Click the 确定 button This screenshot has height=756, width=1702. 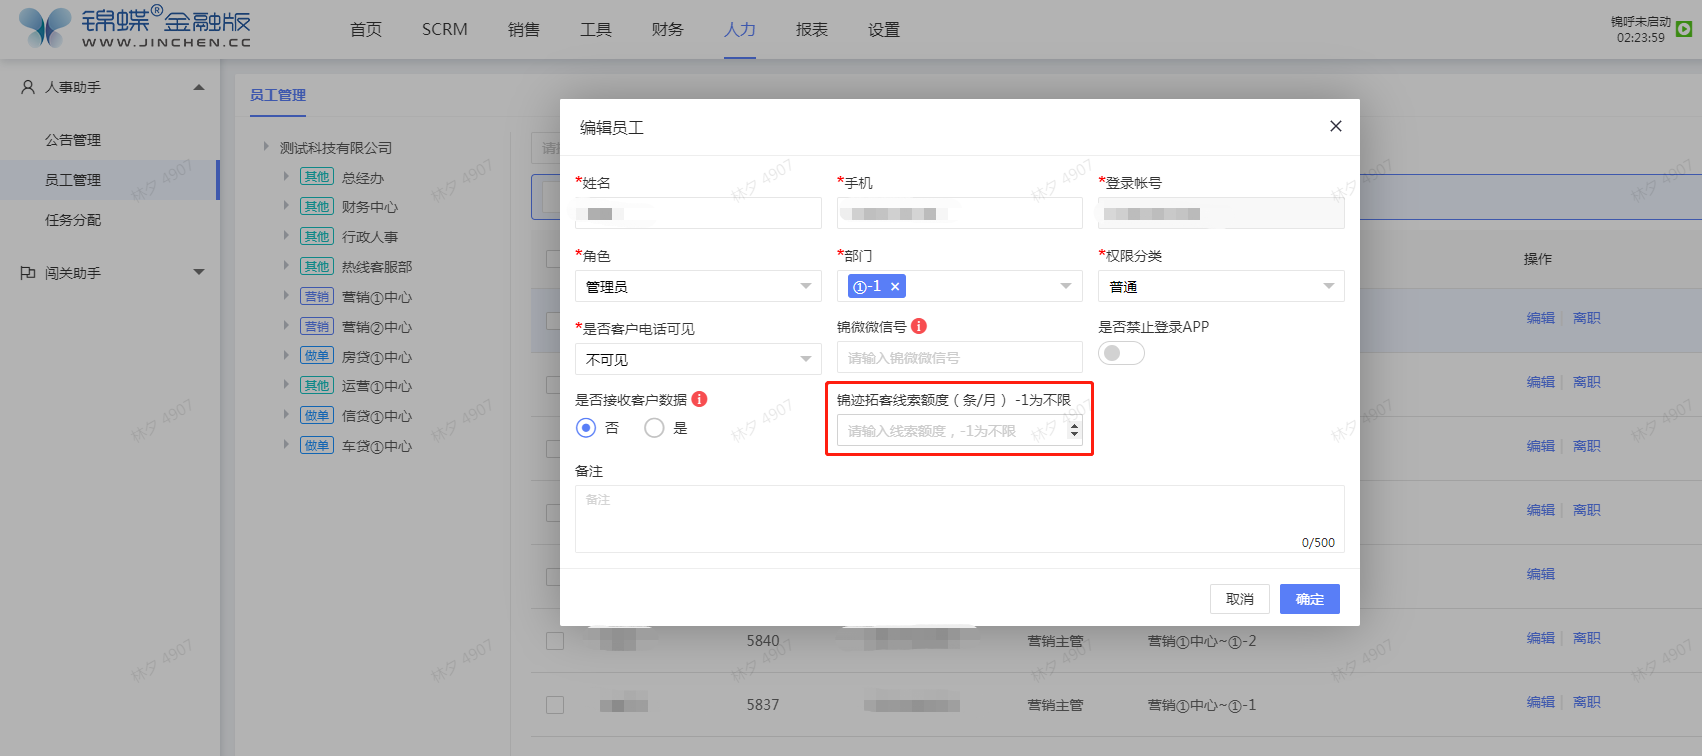(1310, 599)
